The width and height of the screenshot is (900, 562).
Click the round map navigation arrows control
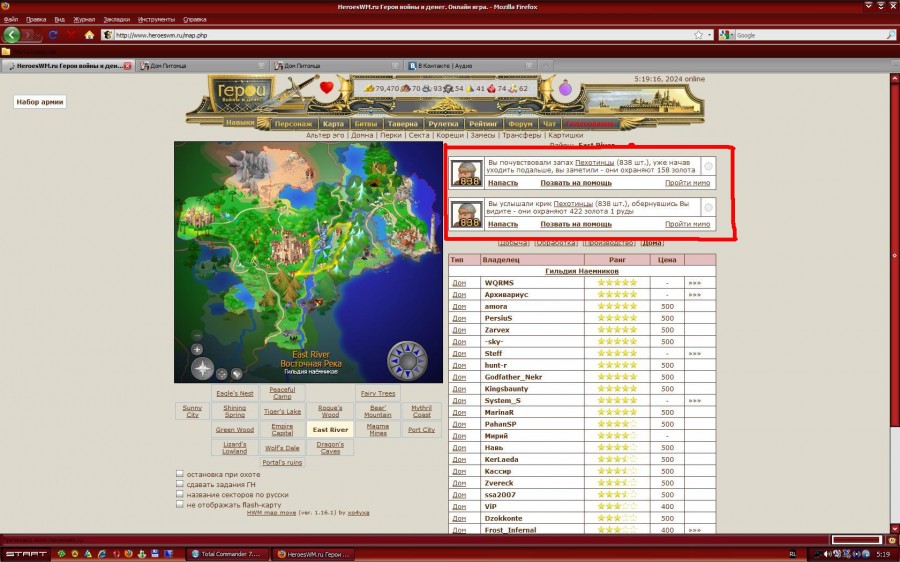[x=407, y=361]
